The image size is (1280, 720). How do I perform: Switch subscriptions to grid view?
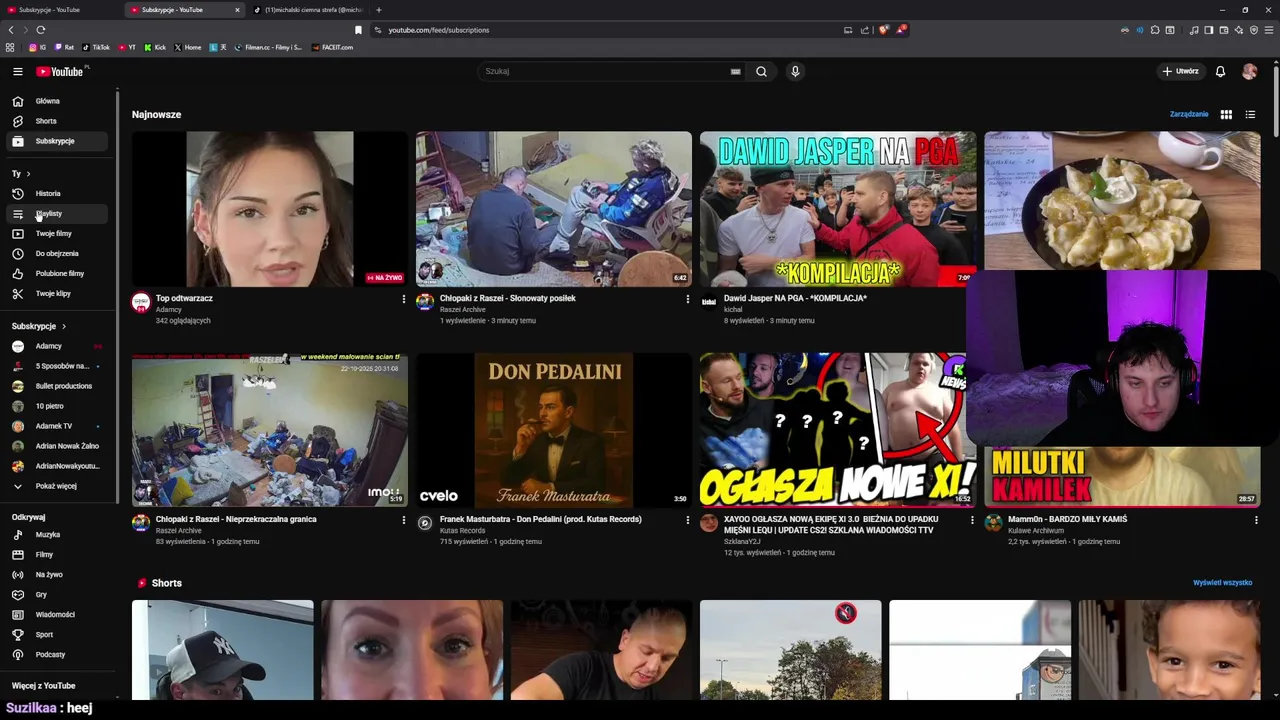tap(1226, 115)
